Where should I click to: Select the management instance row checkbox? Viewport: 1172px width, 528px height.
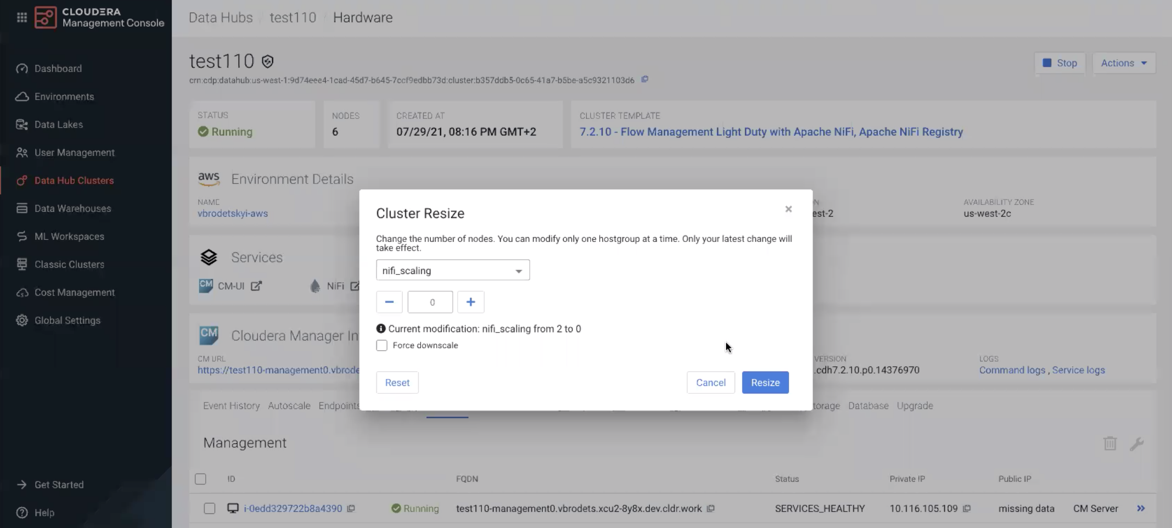pyautogui.click(x=209, y=508)
